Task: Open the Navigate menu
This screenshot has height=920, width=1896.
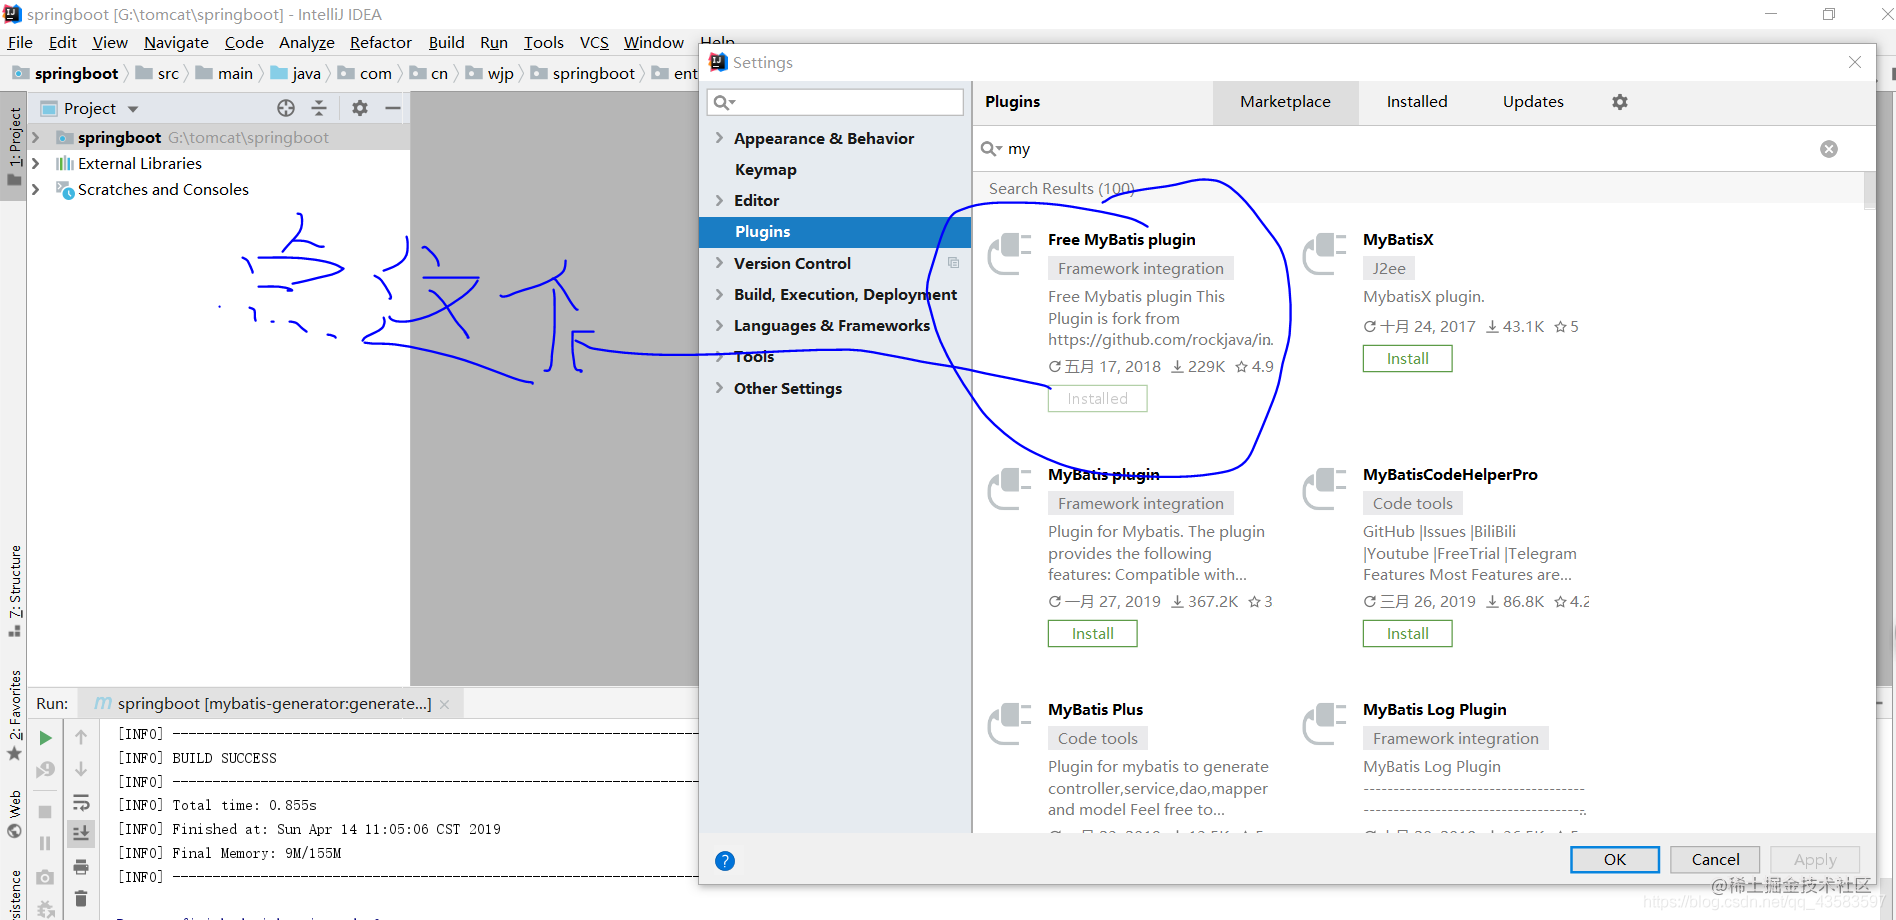Action: pos(176,42)
